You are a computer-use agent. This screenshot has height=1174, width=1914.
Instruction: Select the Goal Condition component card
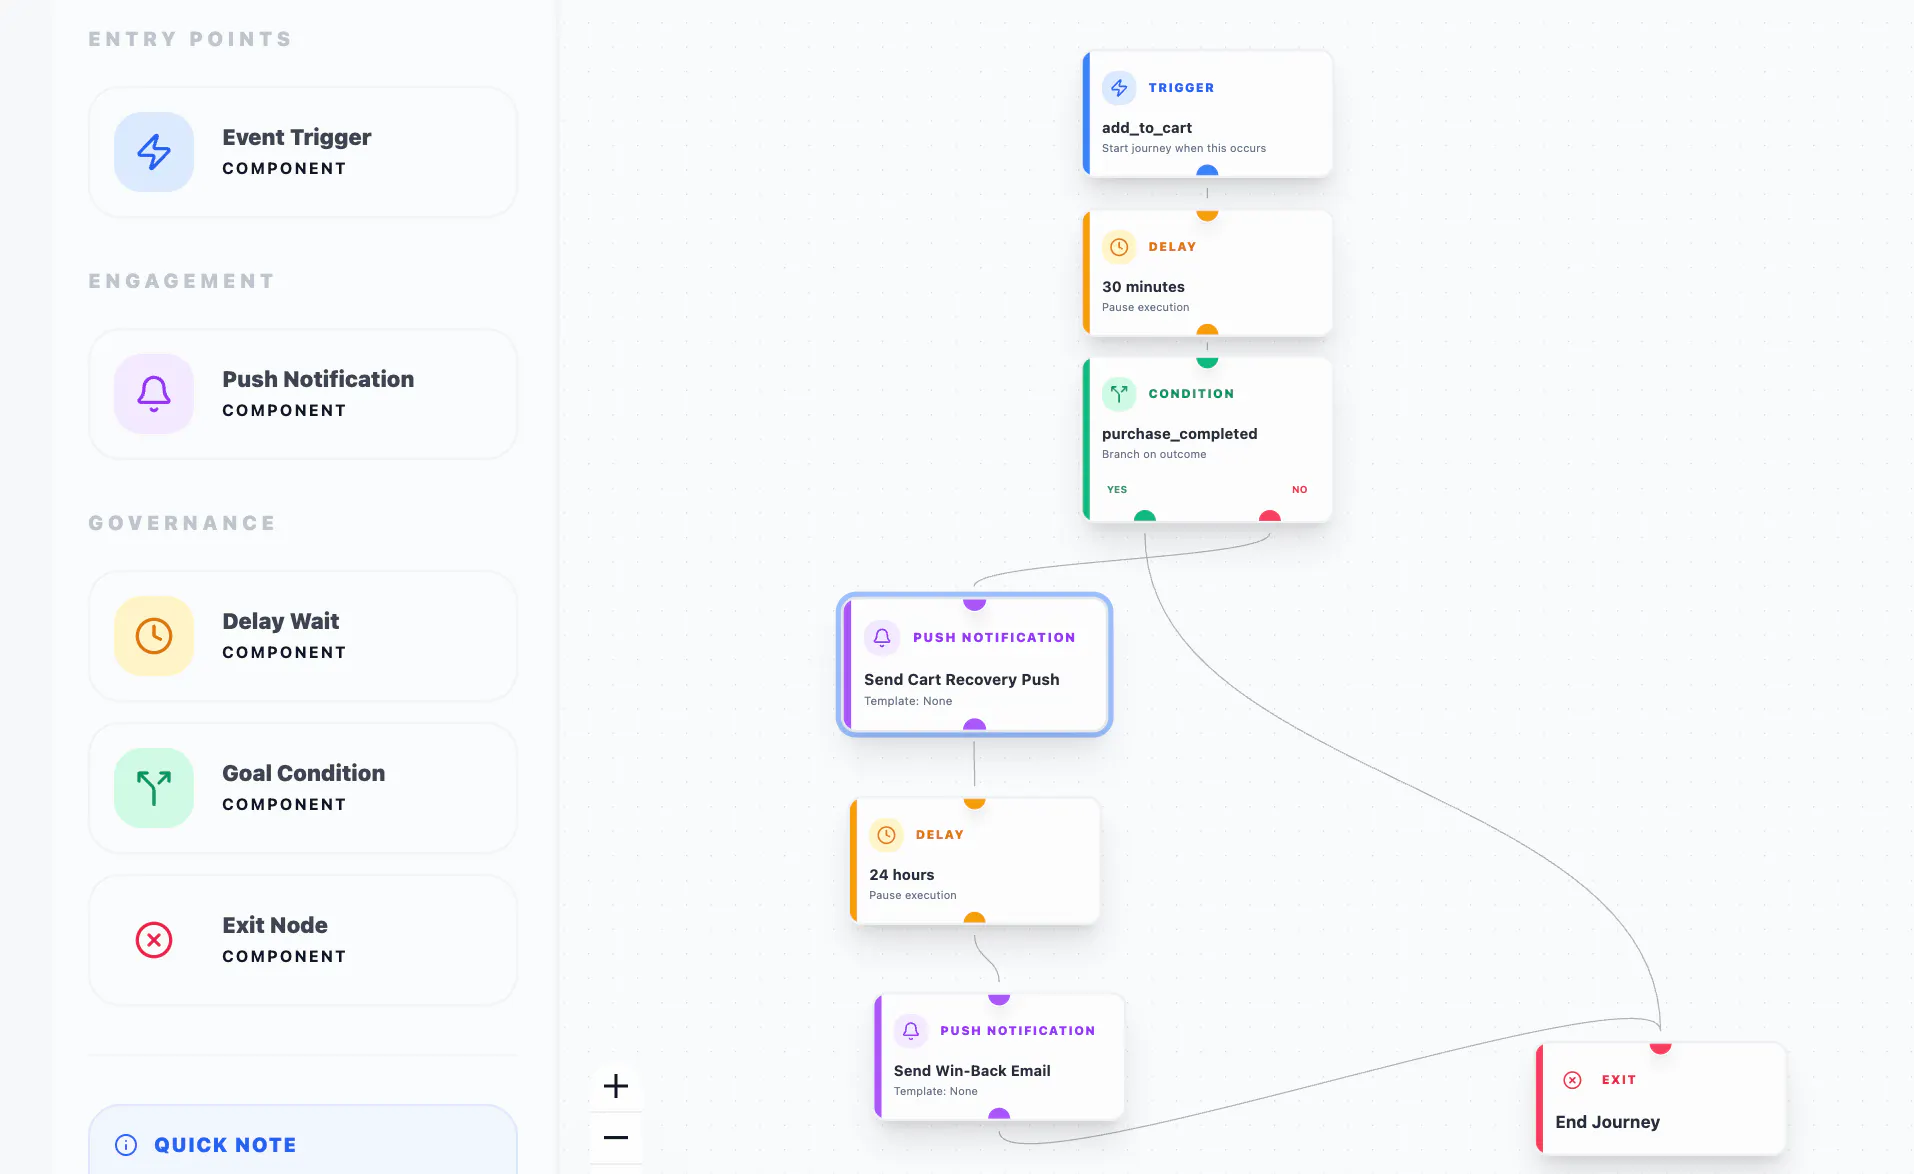click(x=303, y=788)
